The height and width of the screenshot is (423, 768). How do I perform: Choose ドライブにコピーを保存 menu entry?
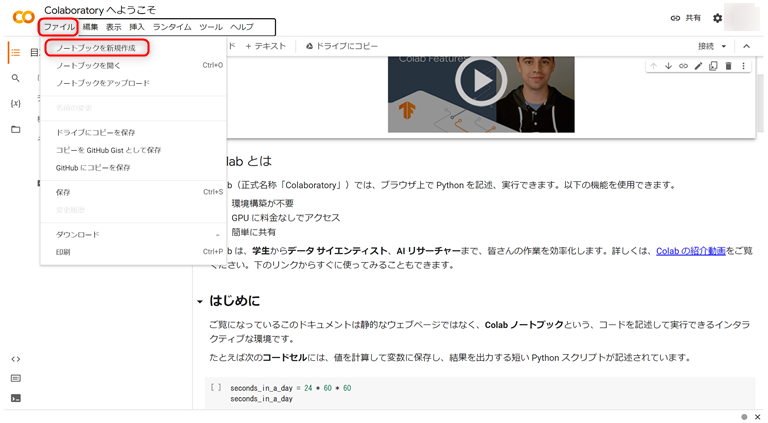point(95,132)
